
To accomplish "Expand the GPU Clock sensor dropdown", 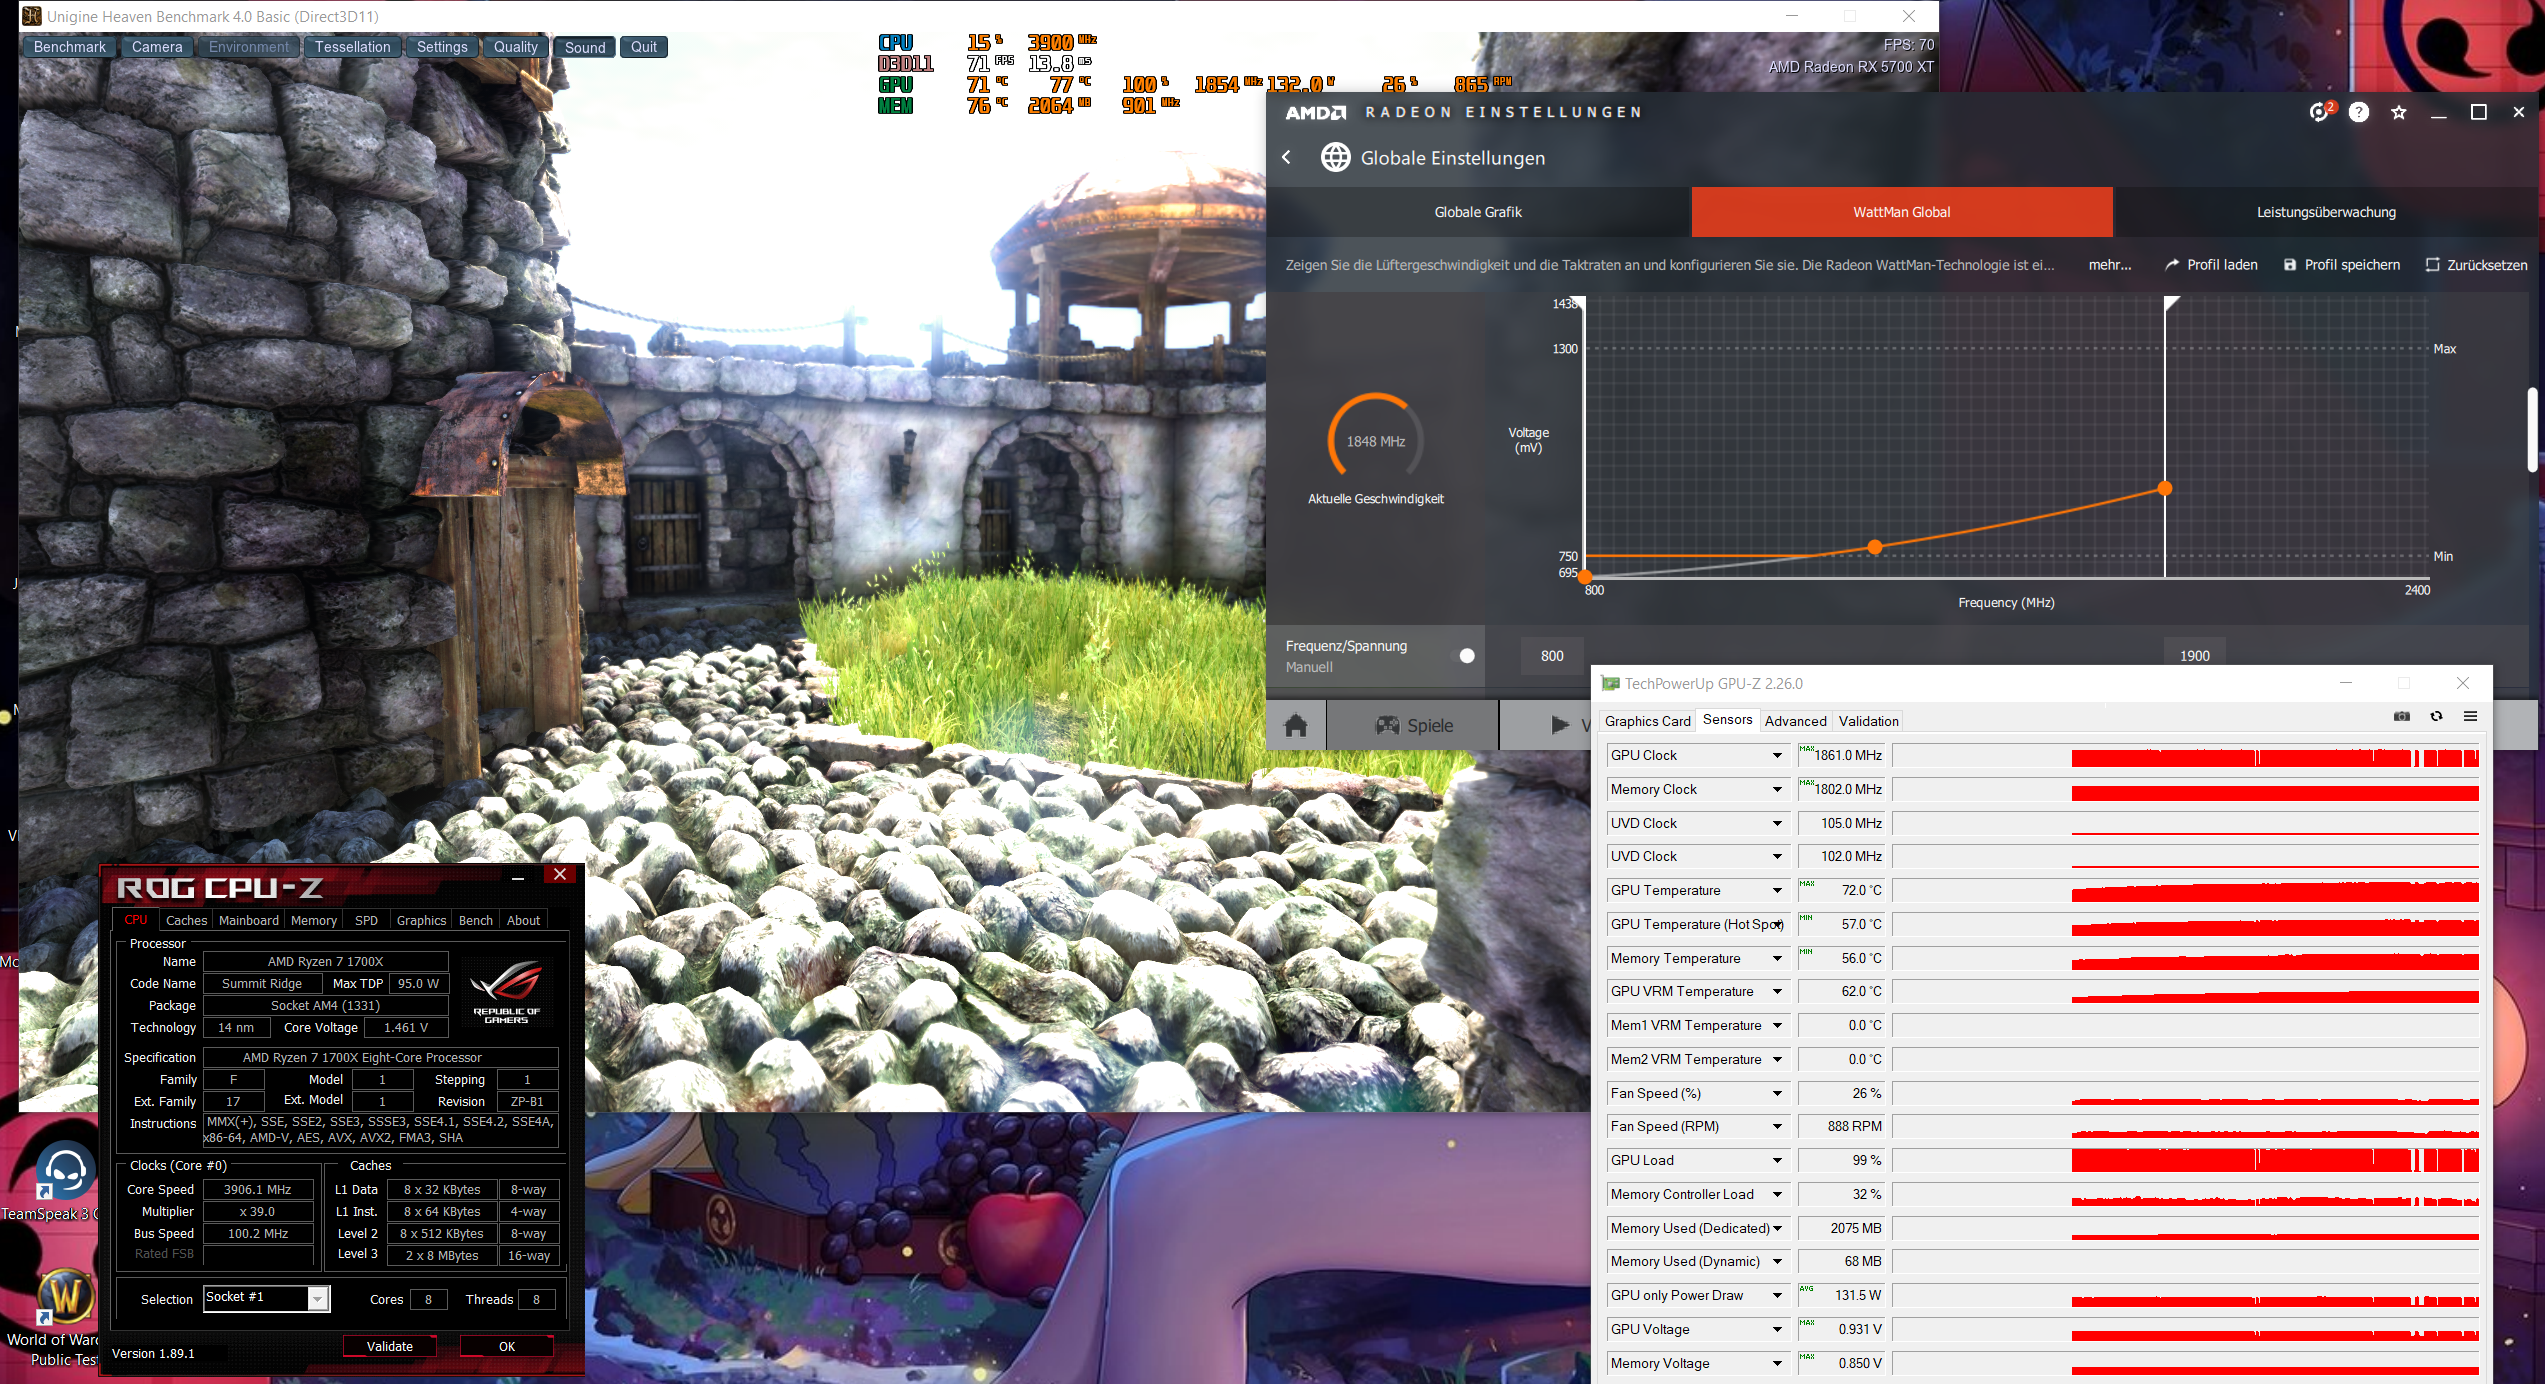I will pyautogui.click(x=1777, y=756).
